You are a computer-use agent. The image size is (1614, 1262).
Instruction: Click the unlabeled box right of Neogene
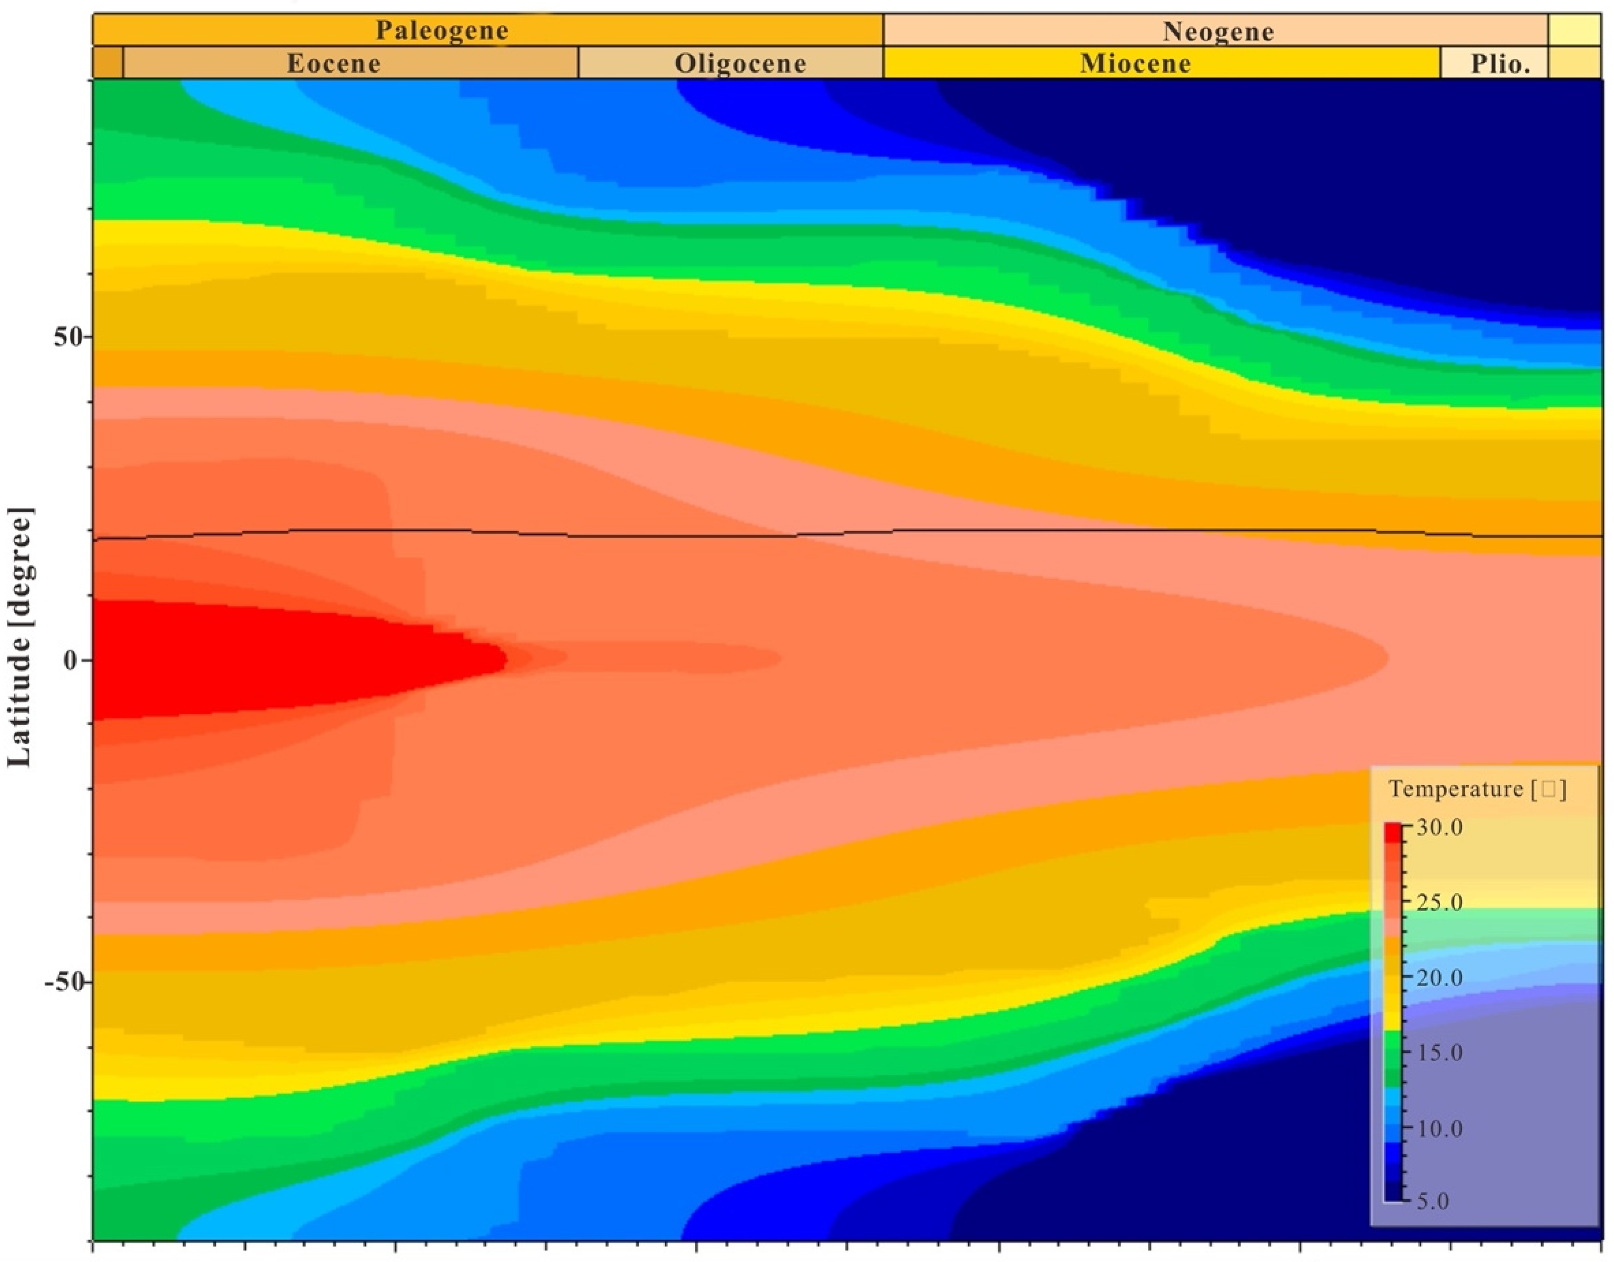[1574, 30]
